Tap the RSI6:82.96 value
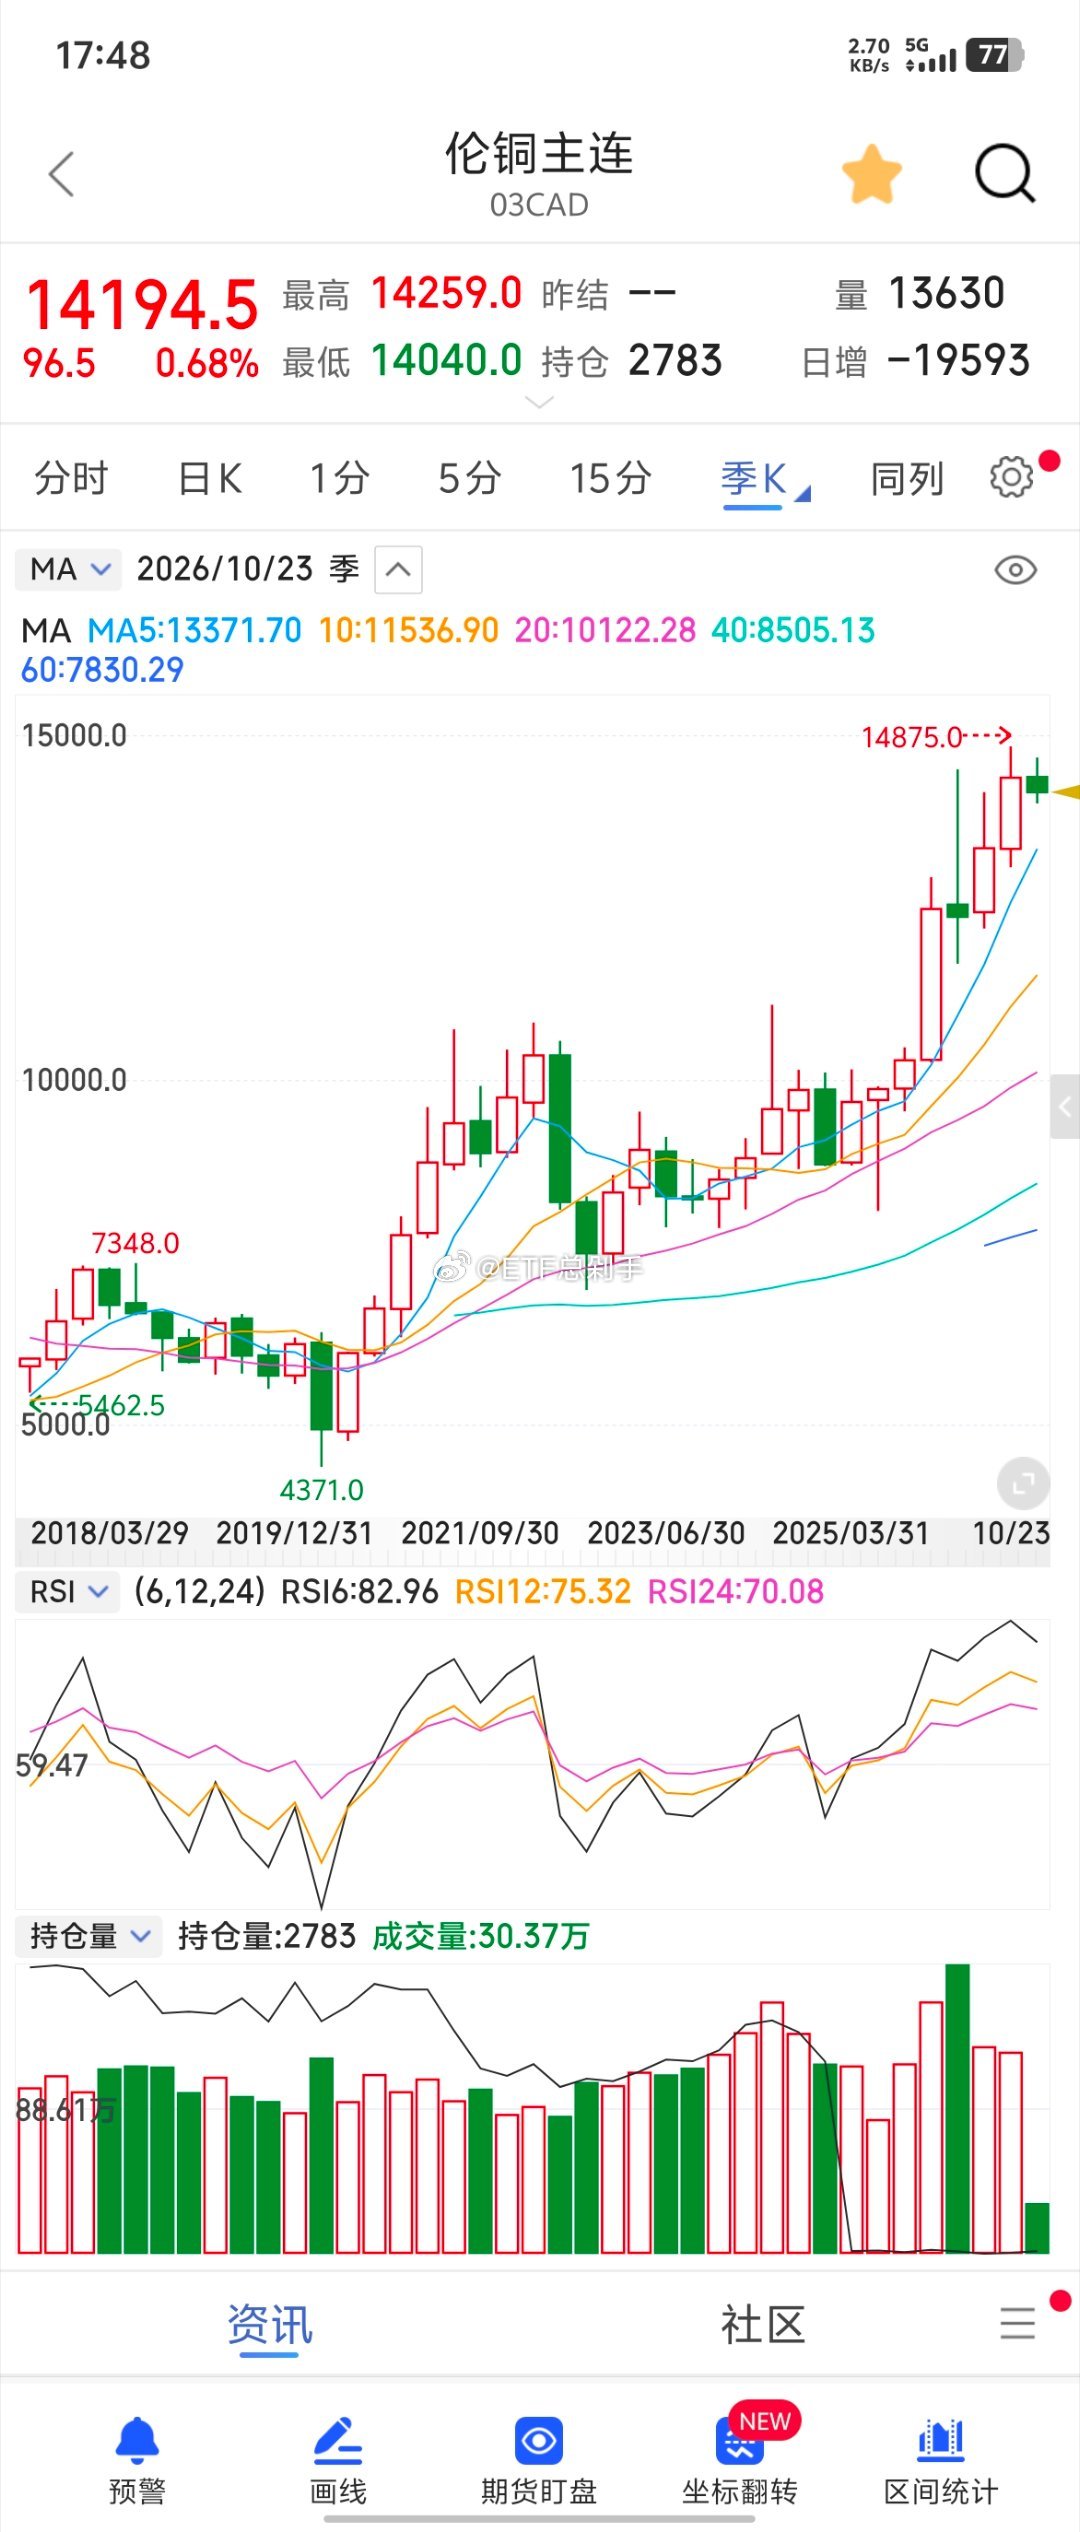The height and width of the screenshot is (2532, 1080). (x=359, y=1591)
